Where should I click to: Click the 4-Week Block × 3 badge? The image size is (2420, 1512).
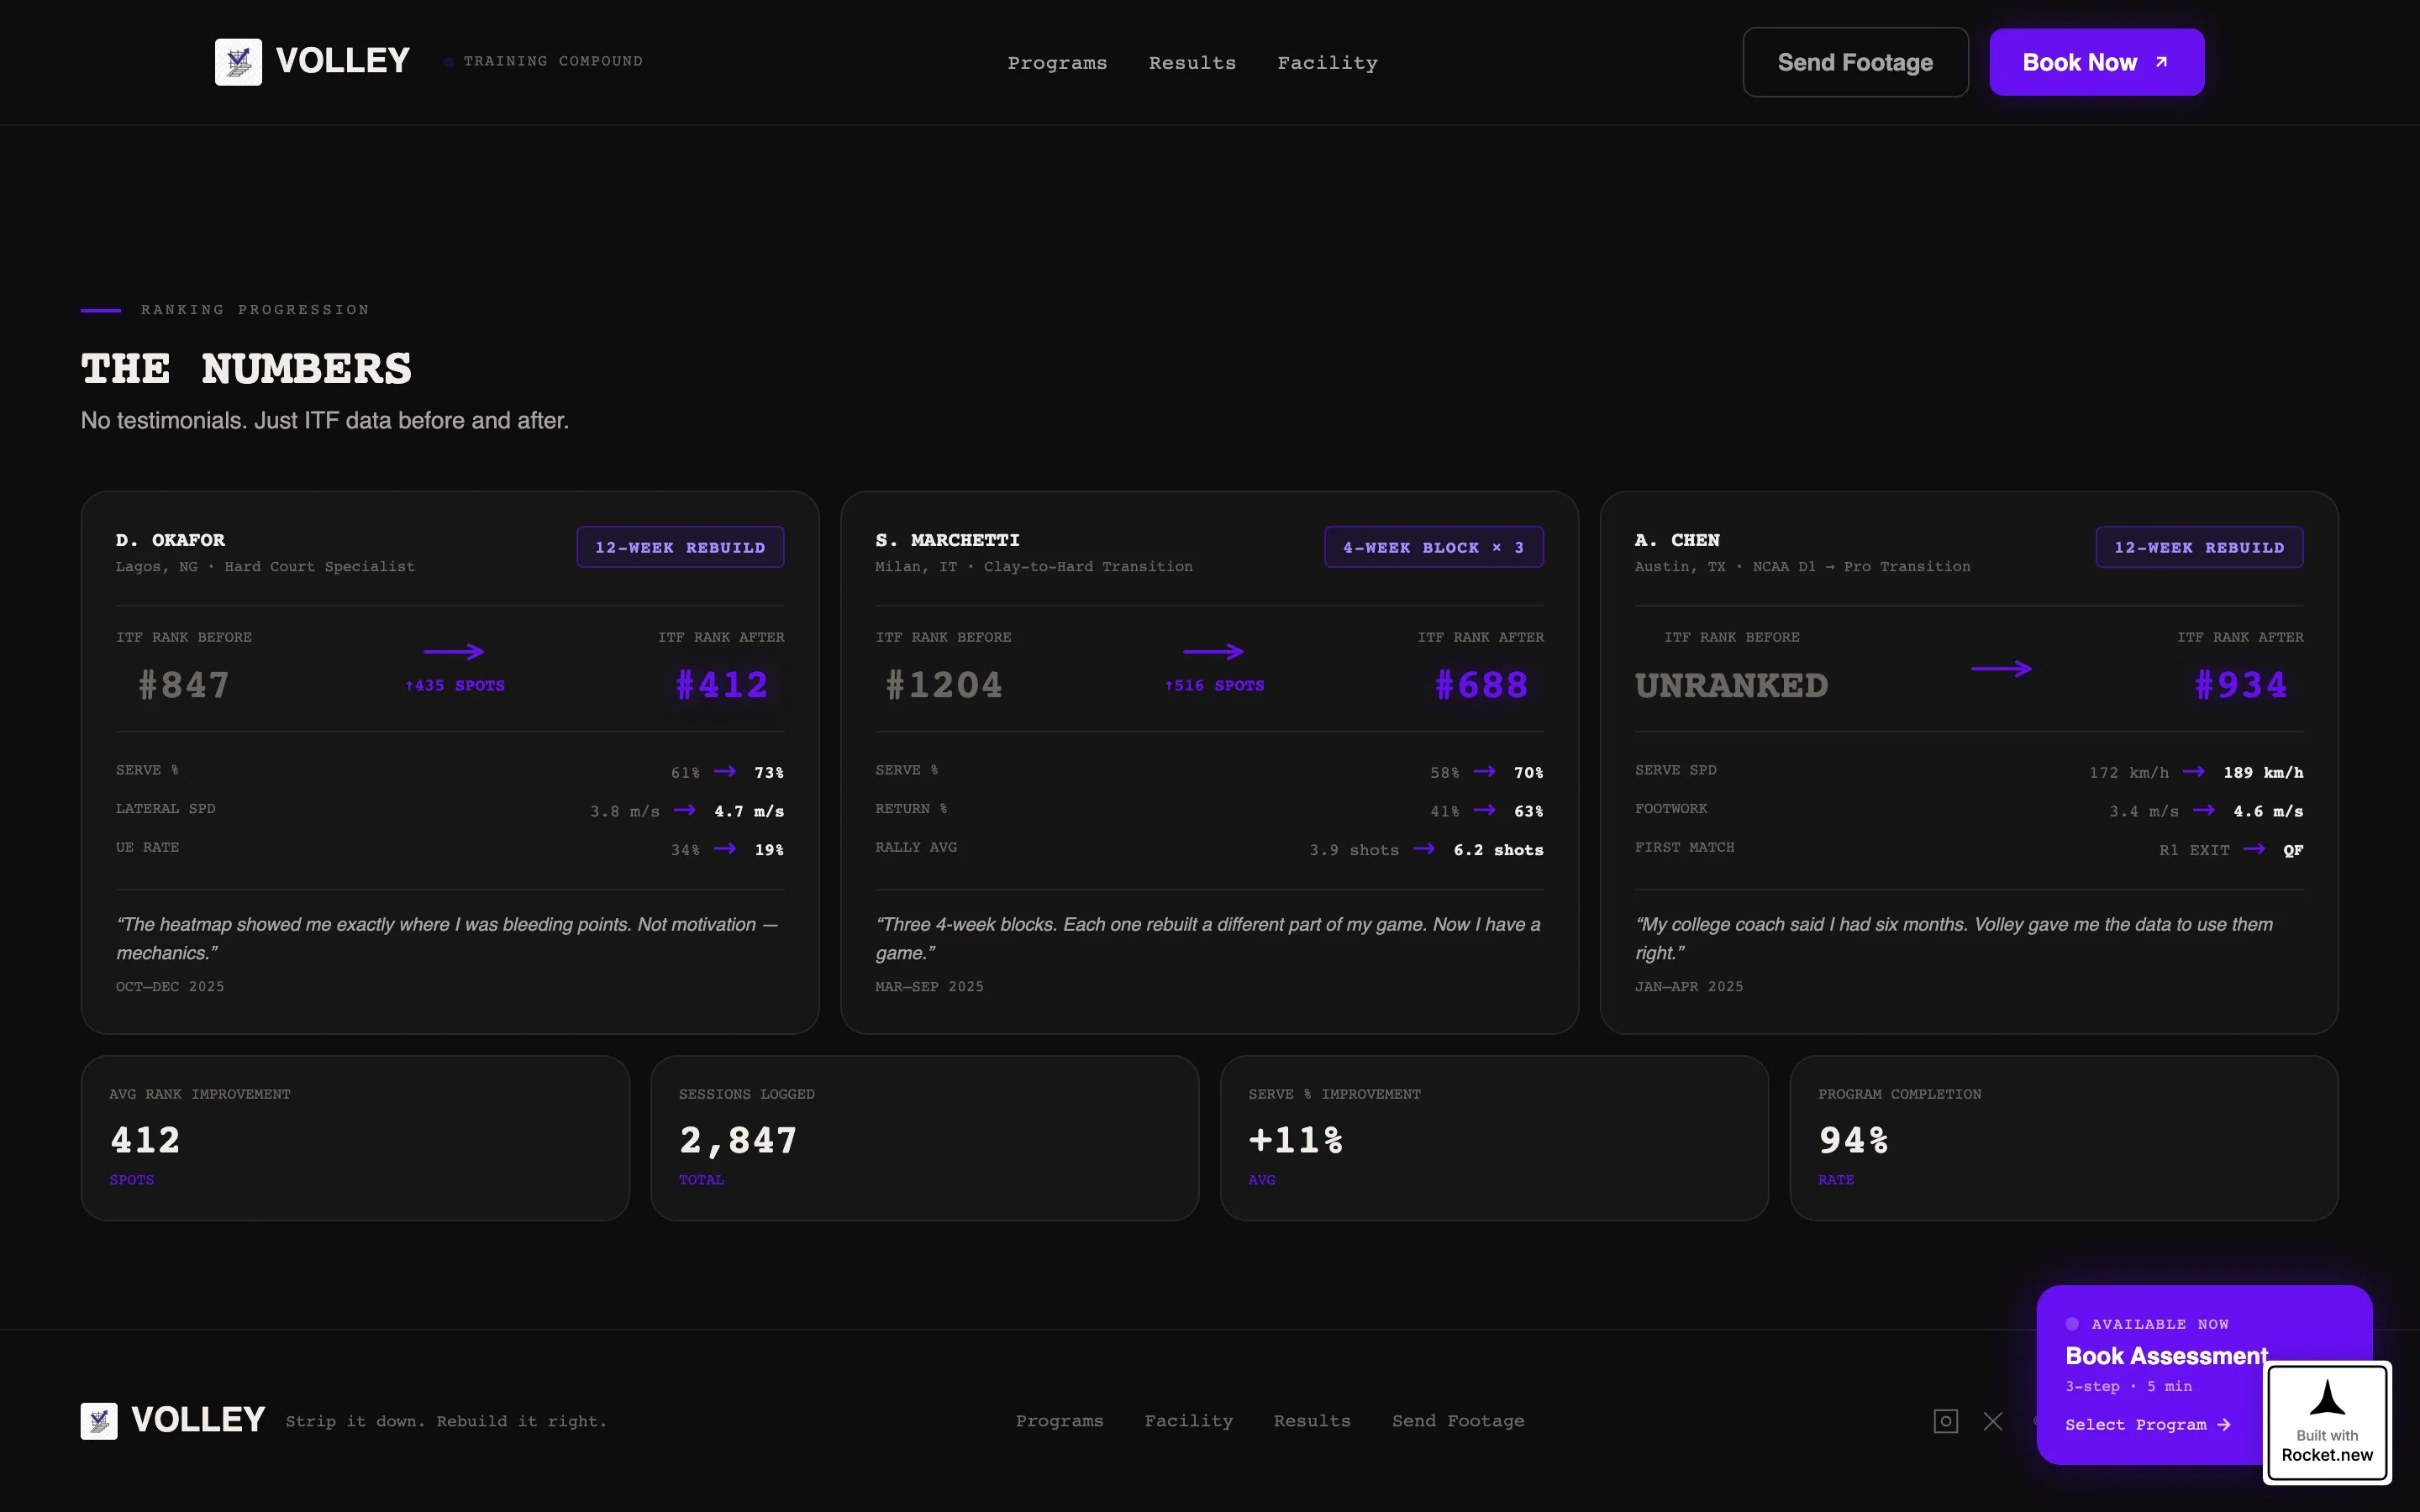[x=1433, y=547]
